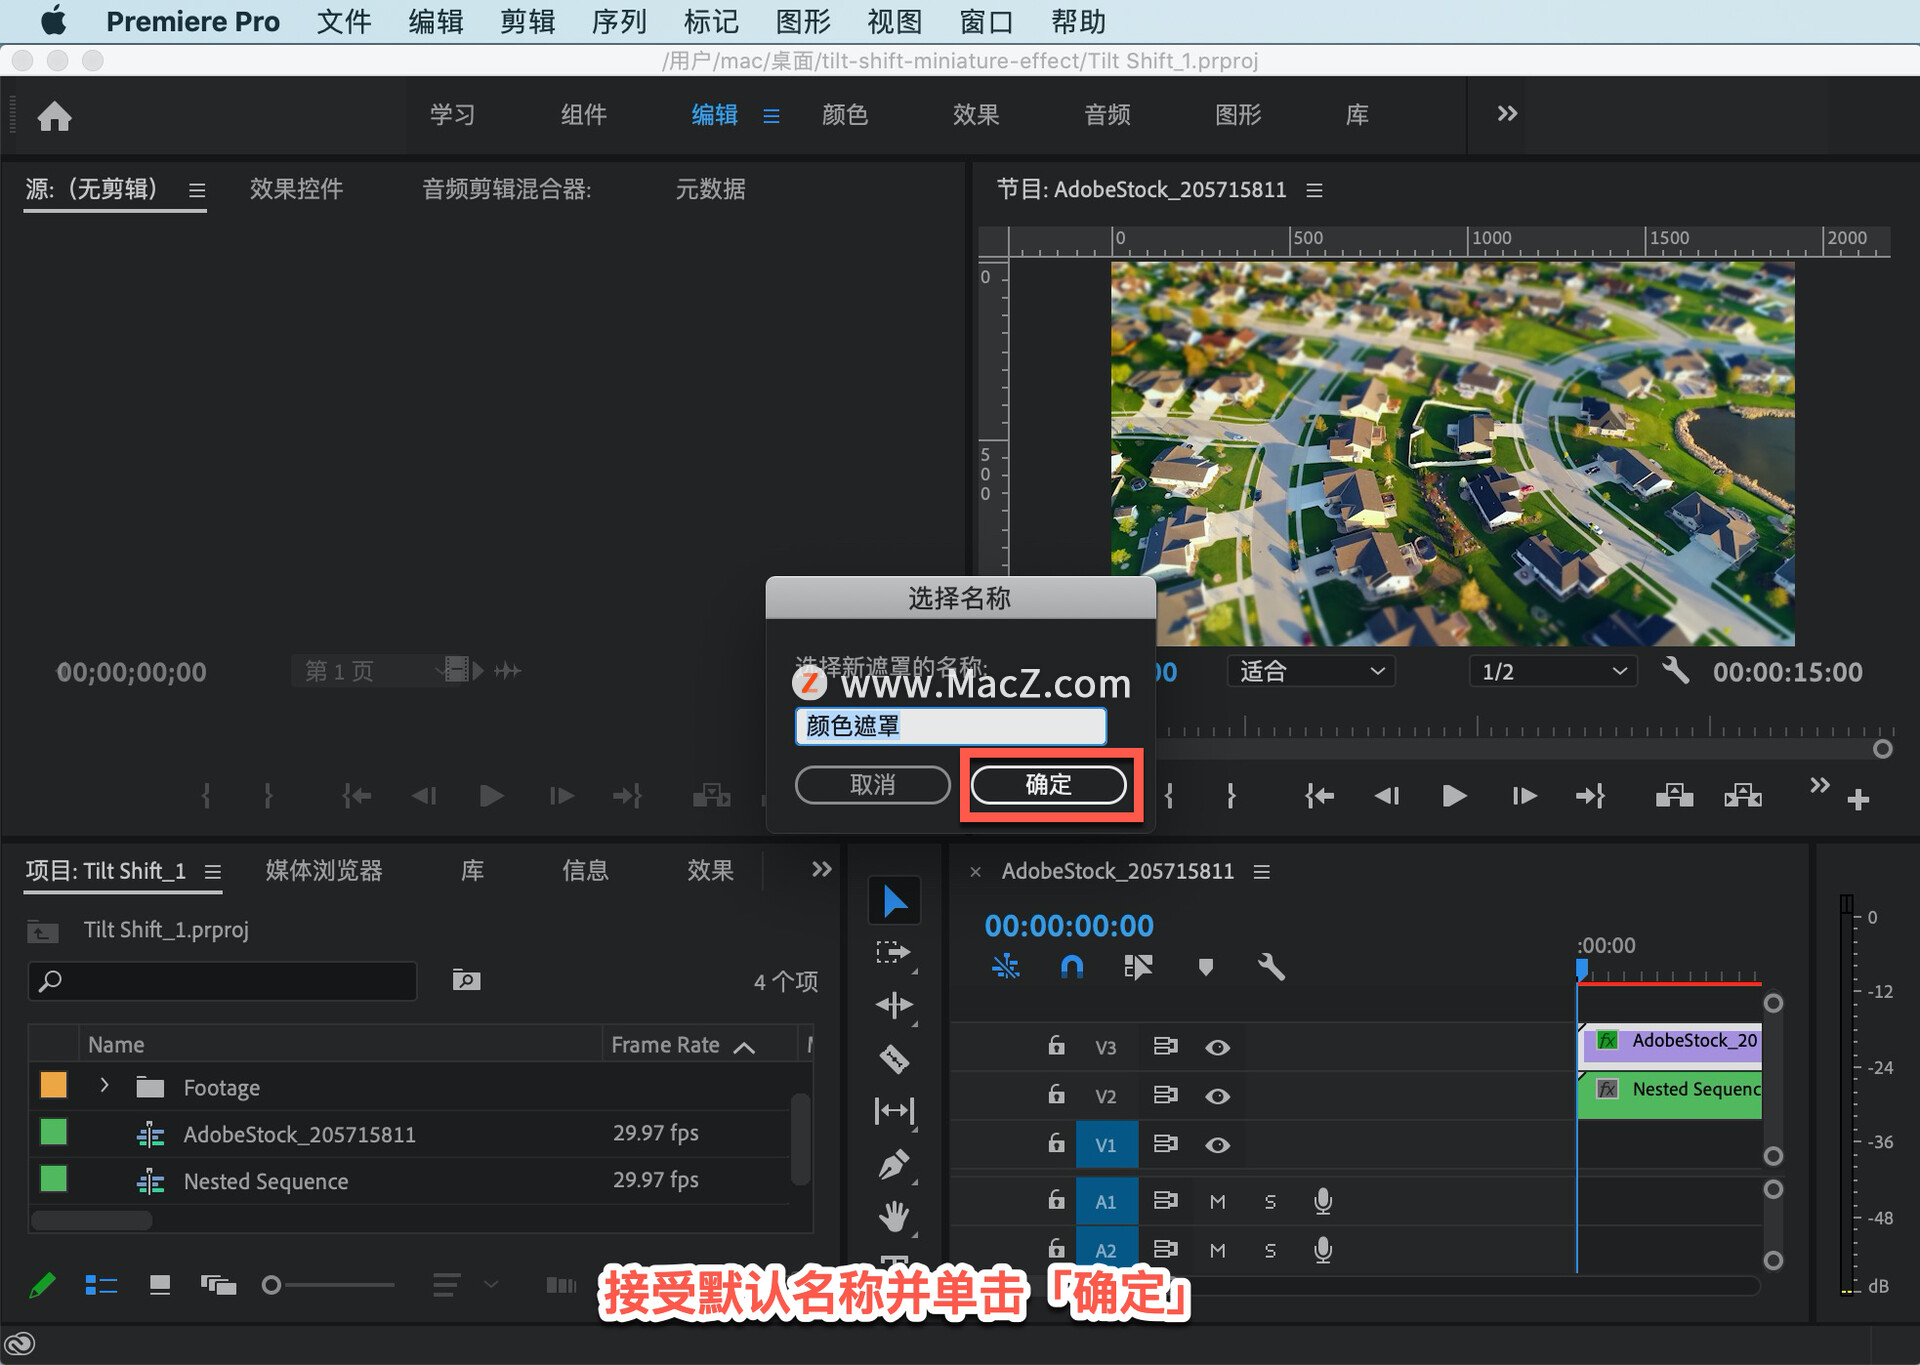Toggle V2 track output eye

(1217, 1096)
